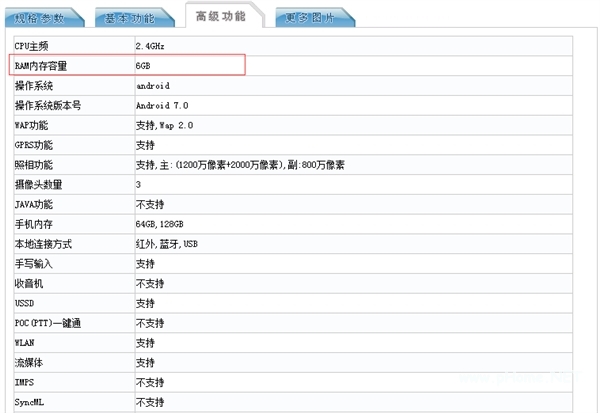Select the 6GB RAM value
Image resolution: width=600 pixels, height=413 pixels.
tap(143, 66)
